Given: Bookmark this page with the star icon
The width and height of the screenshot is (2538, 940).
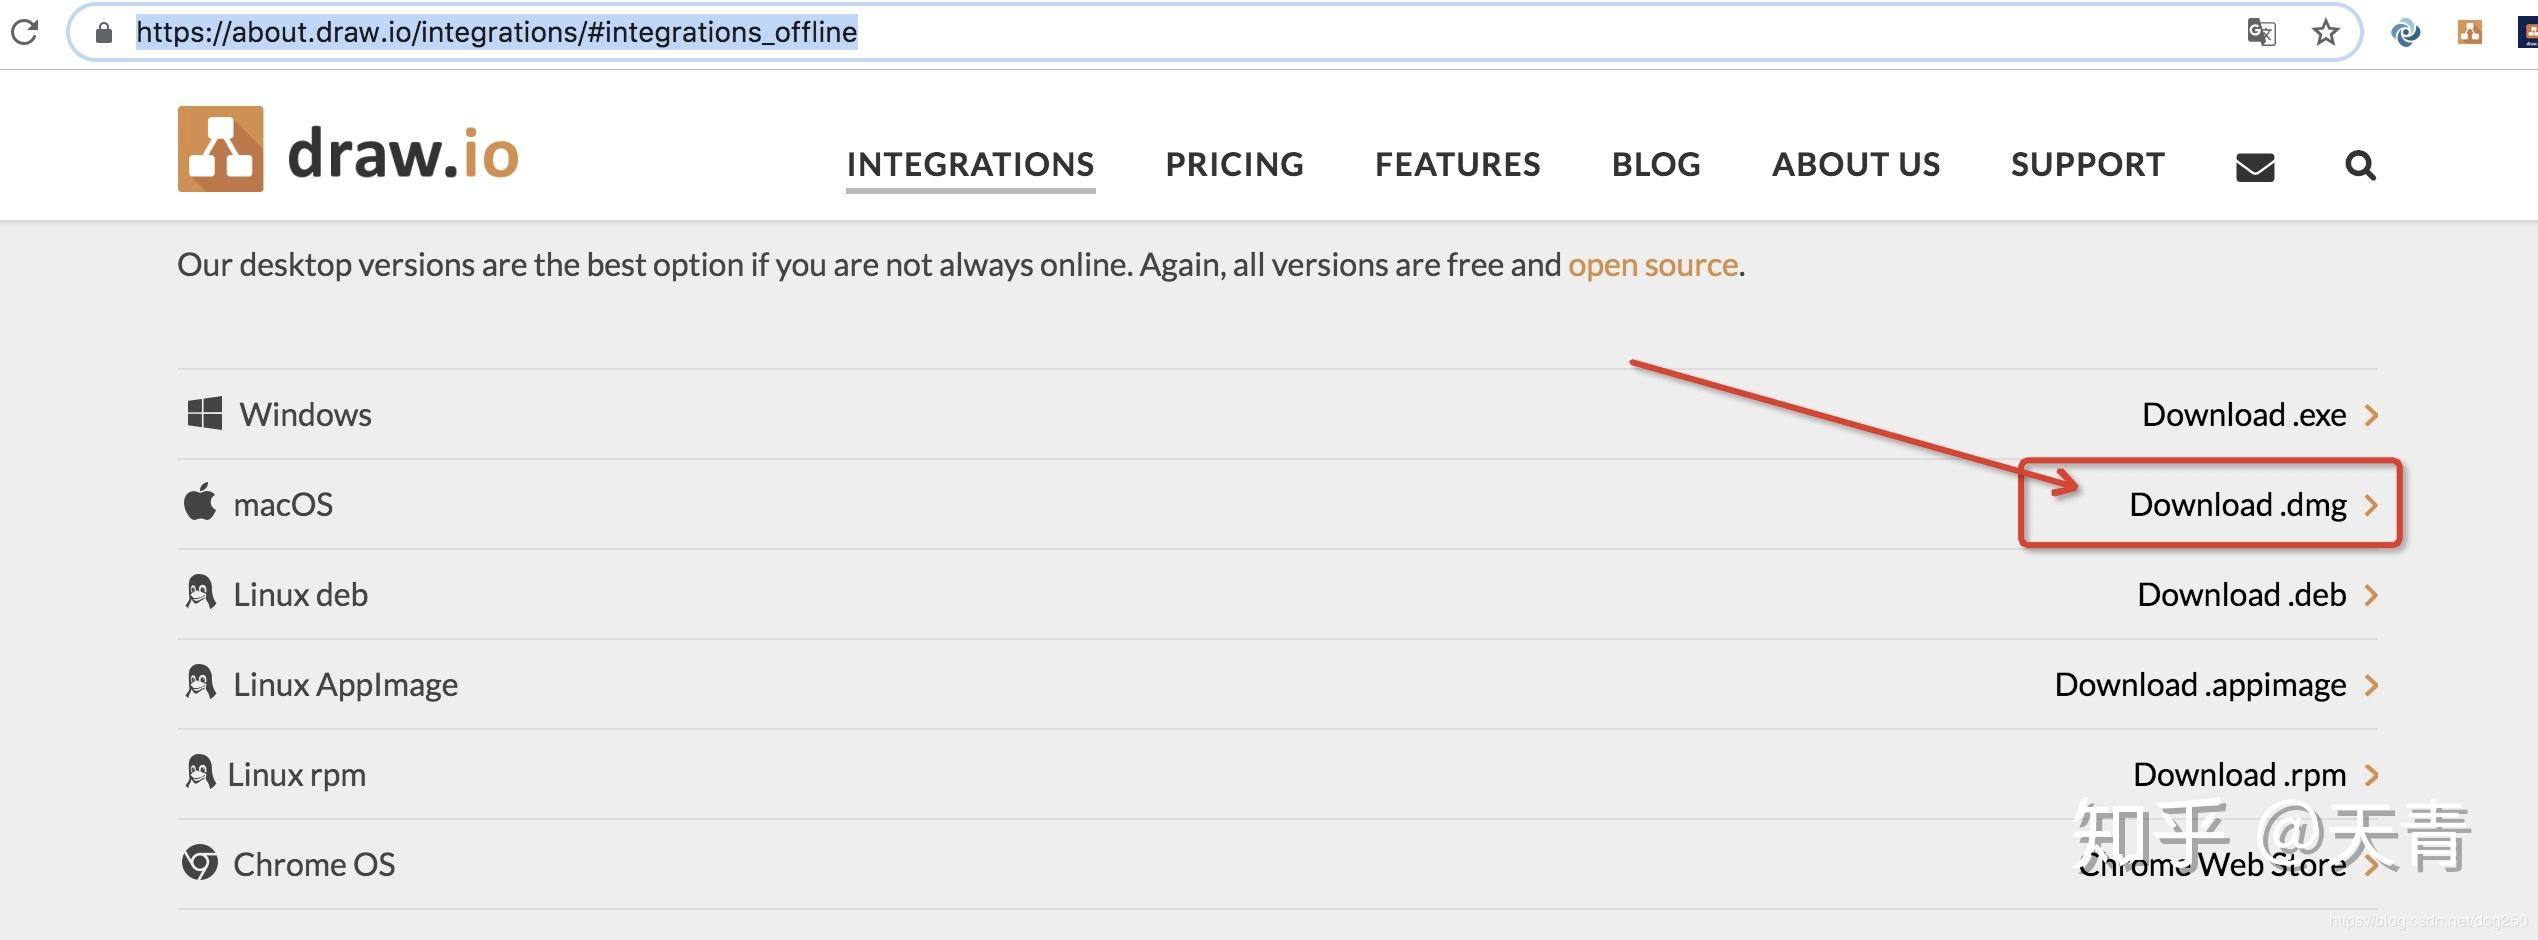Looking at the screenshot, I should coord(2326,32).
